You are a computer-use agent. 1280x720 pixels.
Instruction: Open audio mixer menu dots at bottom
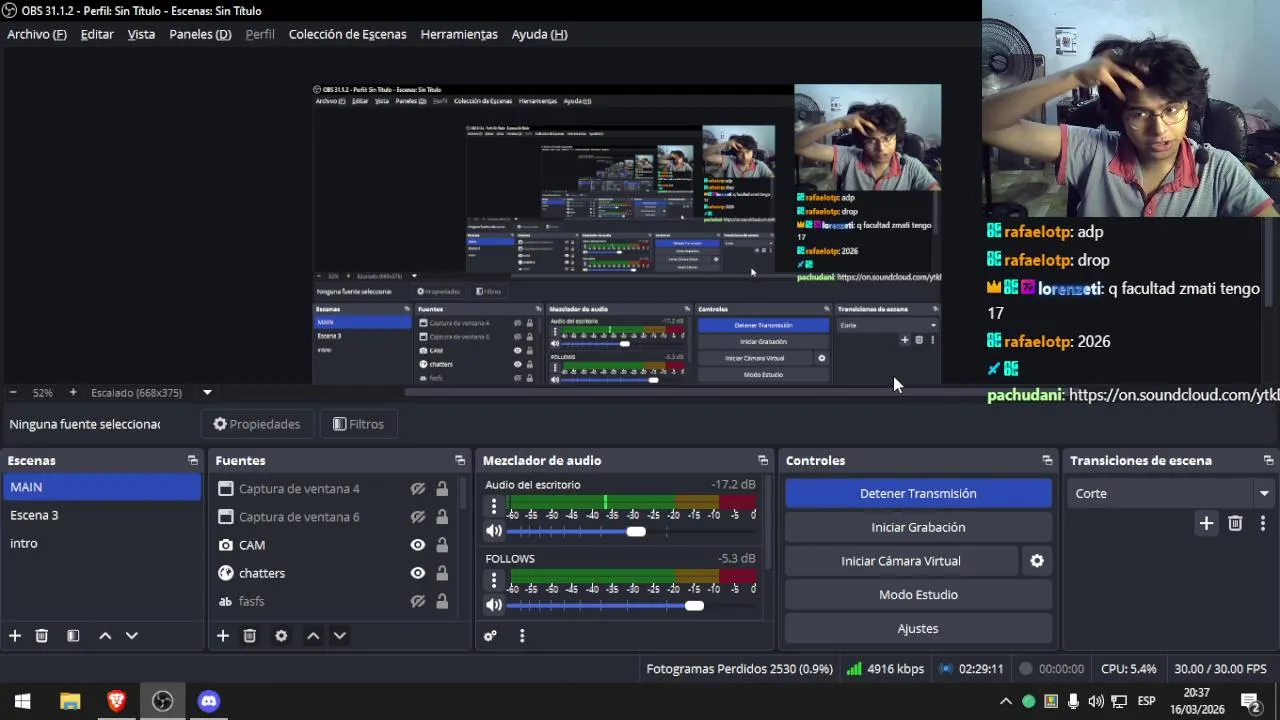pyautogui.click(x=522, y=636)
